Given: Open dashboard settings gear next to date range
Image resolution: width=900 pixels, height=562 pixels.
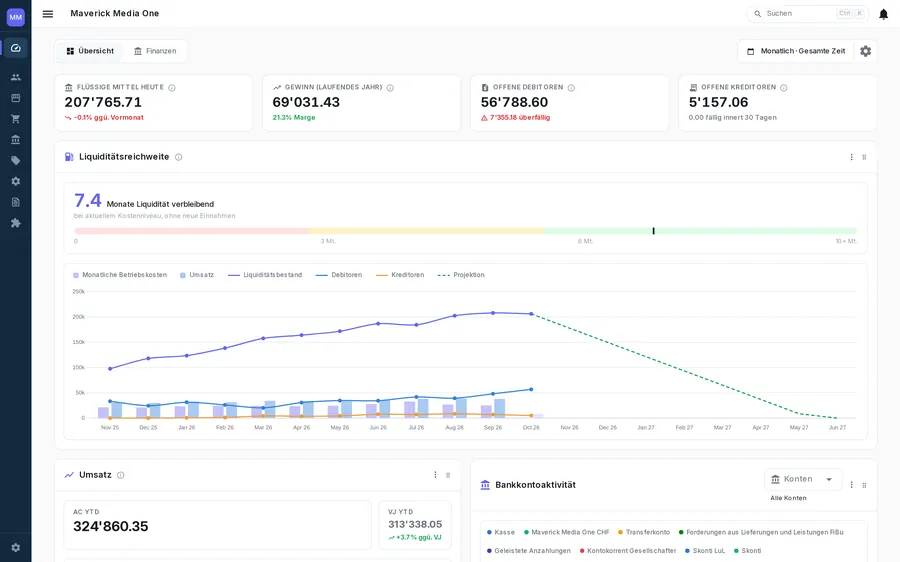Looking at the screenshot, I should [x=866, y=51].
